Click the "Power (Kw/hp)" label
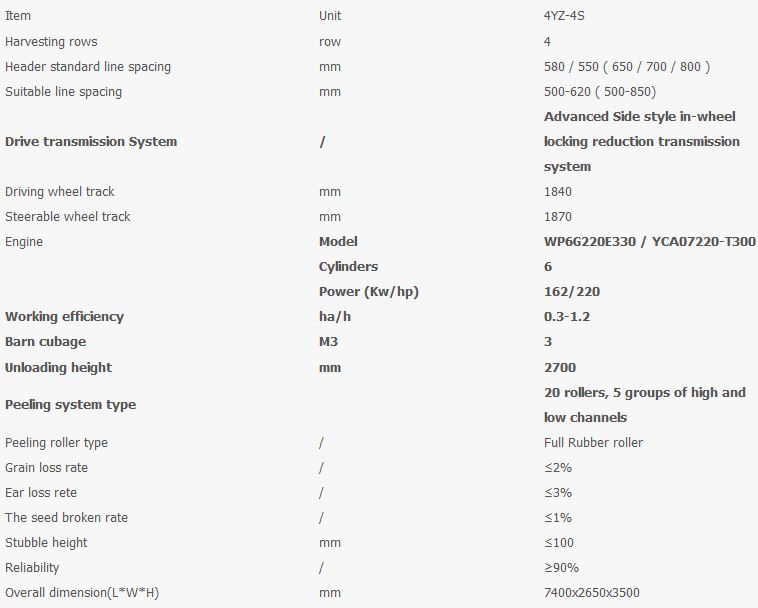 coord(367,291)
